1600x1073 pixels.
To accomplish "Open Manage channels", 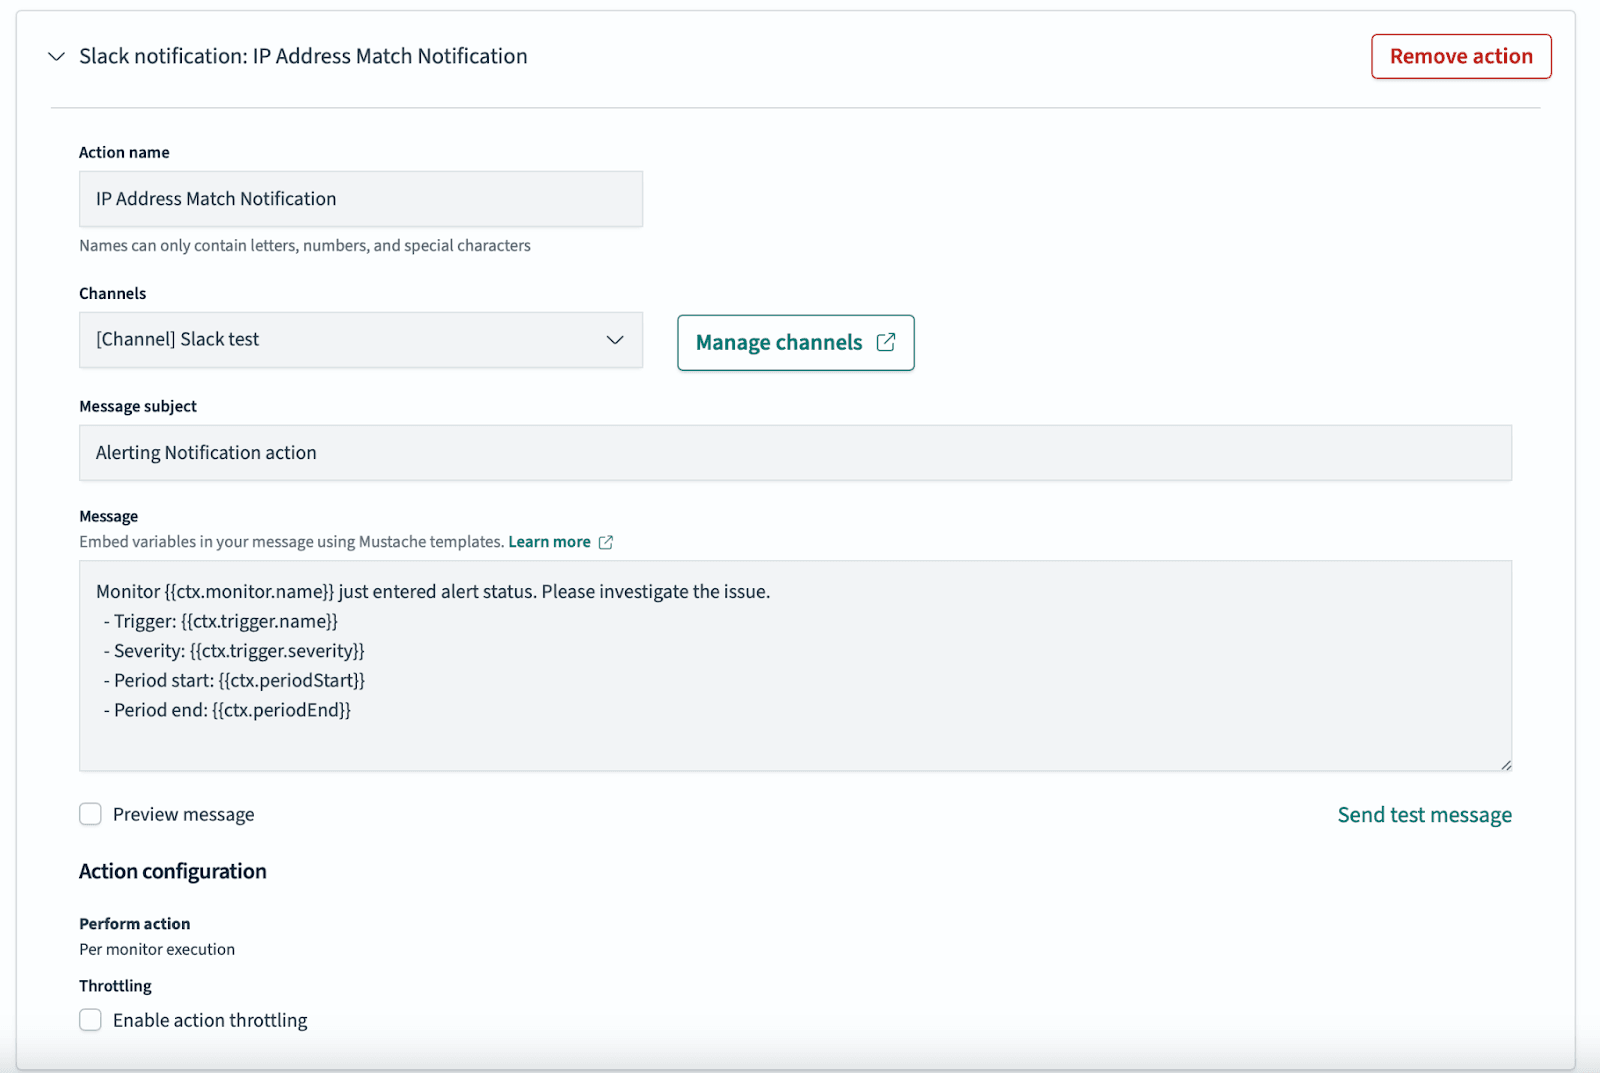I will (x=780, y=342).
